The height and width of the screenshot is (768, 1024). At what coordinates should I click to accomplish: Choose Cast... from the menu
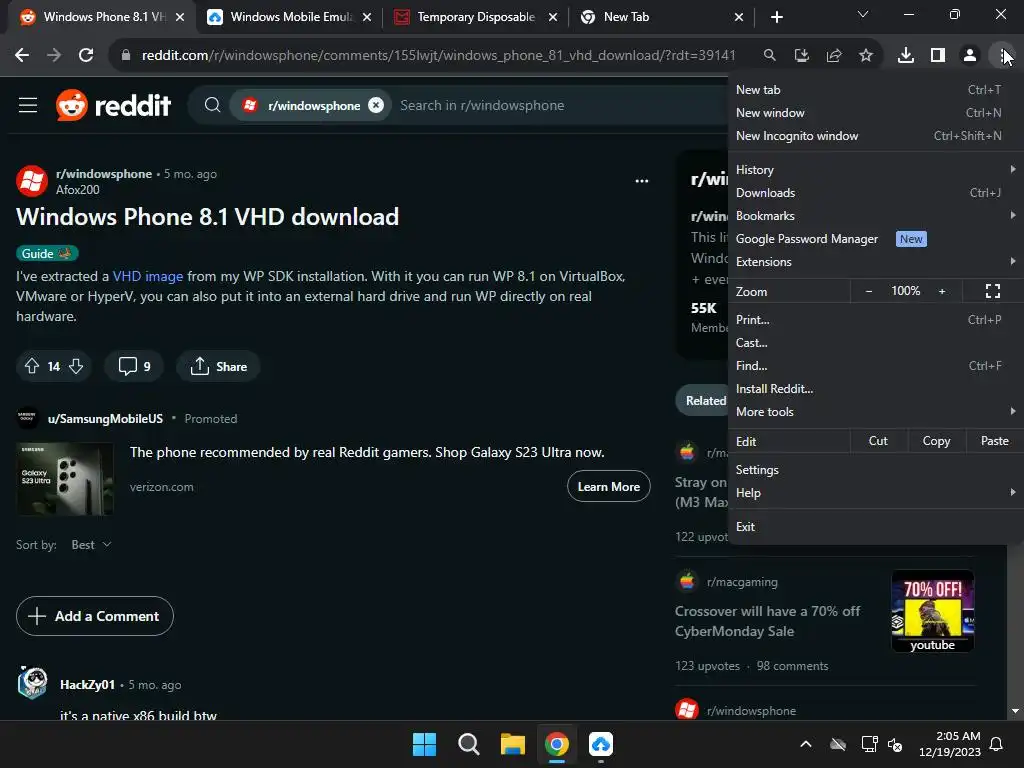coord(874,343)
